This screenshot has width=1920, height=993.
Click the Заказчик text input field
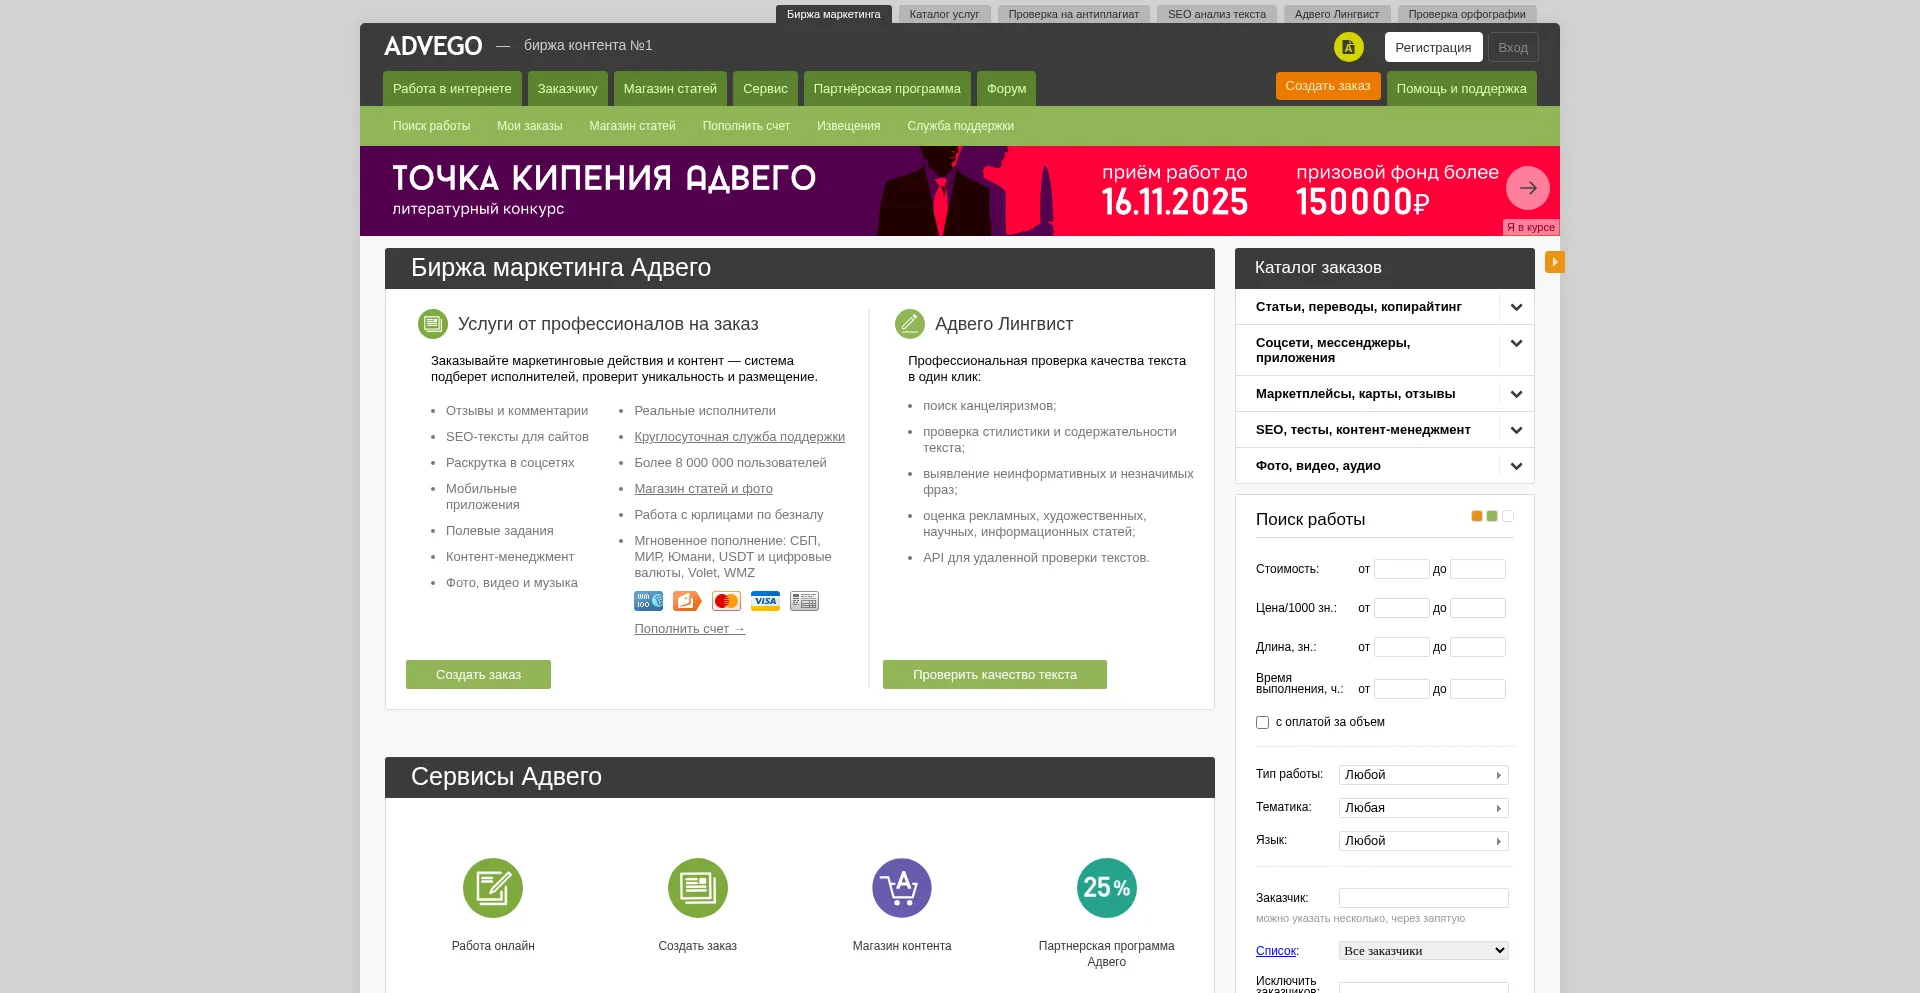pyautogui.click(x=1423, y=898)
